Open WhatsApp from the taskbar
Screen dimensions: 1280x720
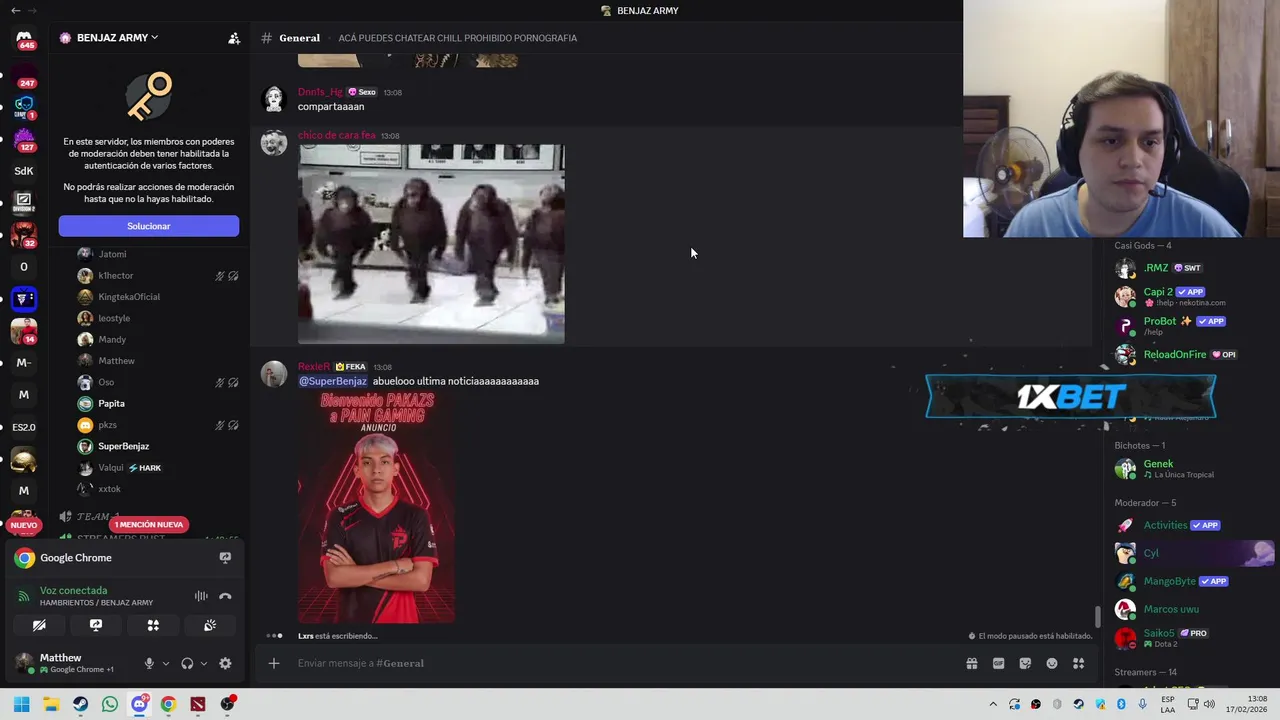pos(110,704)
